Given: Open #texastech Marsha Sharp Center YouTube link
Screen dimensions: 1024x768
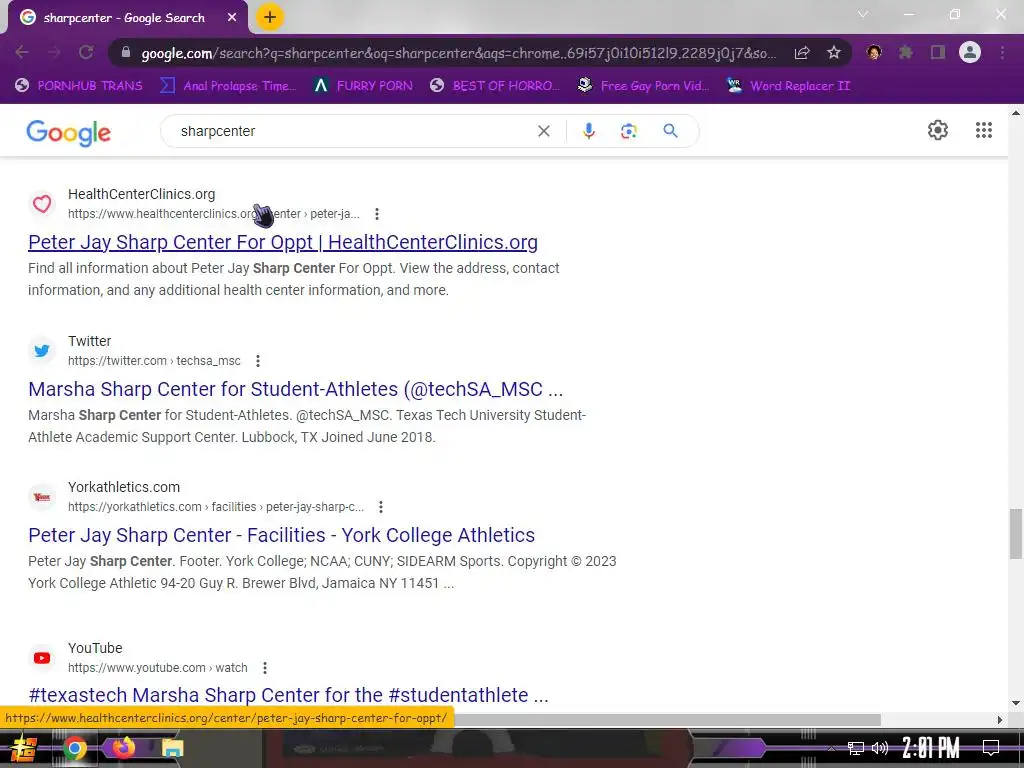Looking at the screenshot, I should click(x=288, y=695).
